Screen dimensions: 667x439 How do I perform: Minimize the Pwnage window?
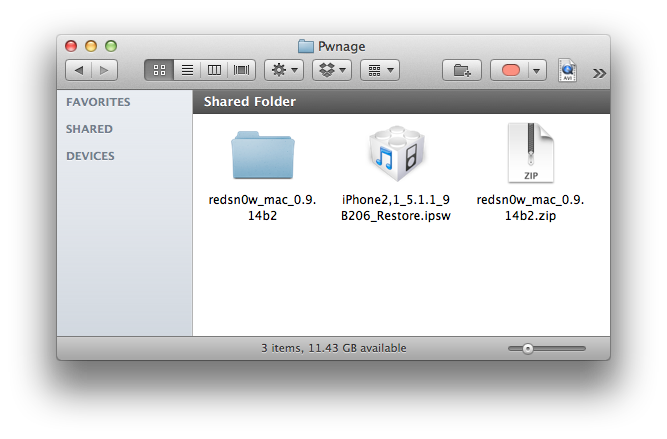tap(91, 46)
